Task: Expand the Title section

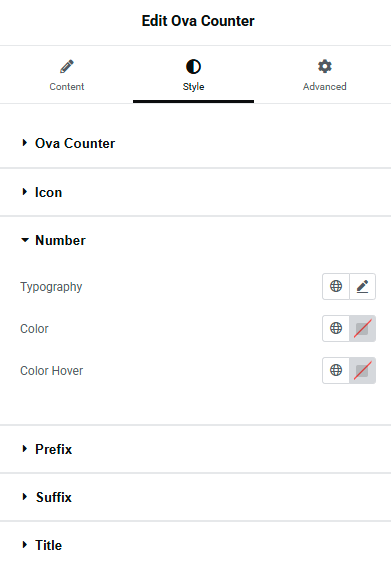Action: 195,545
